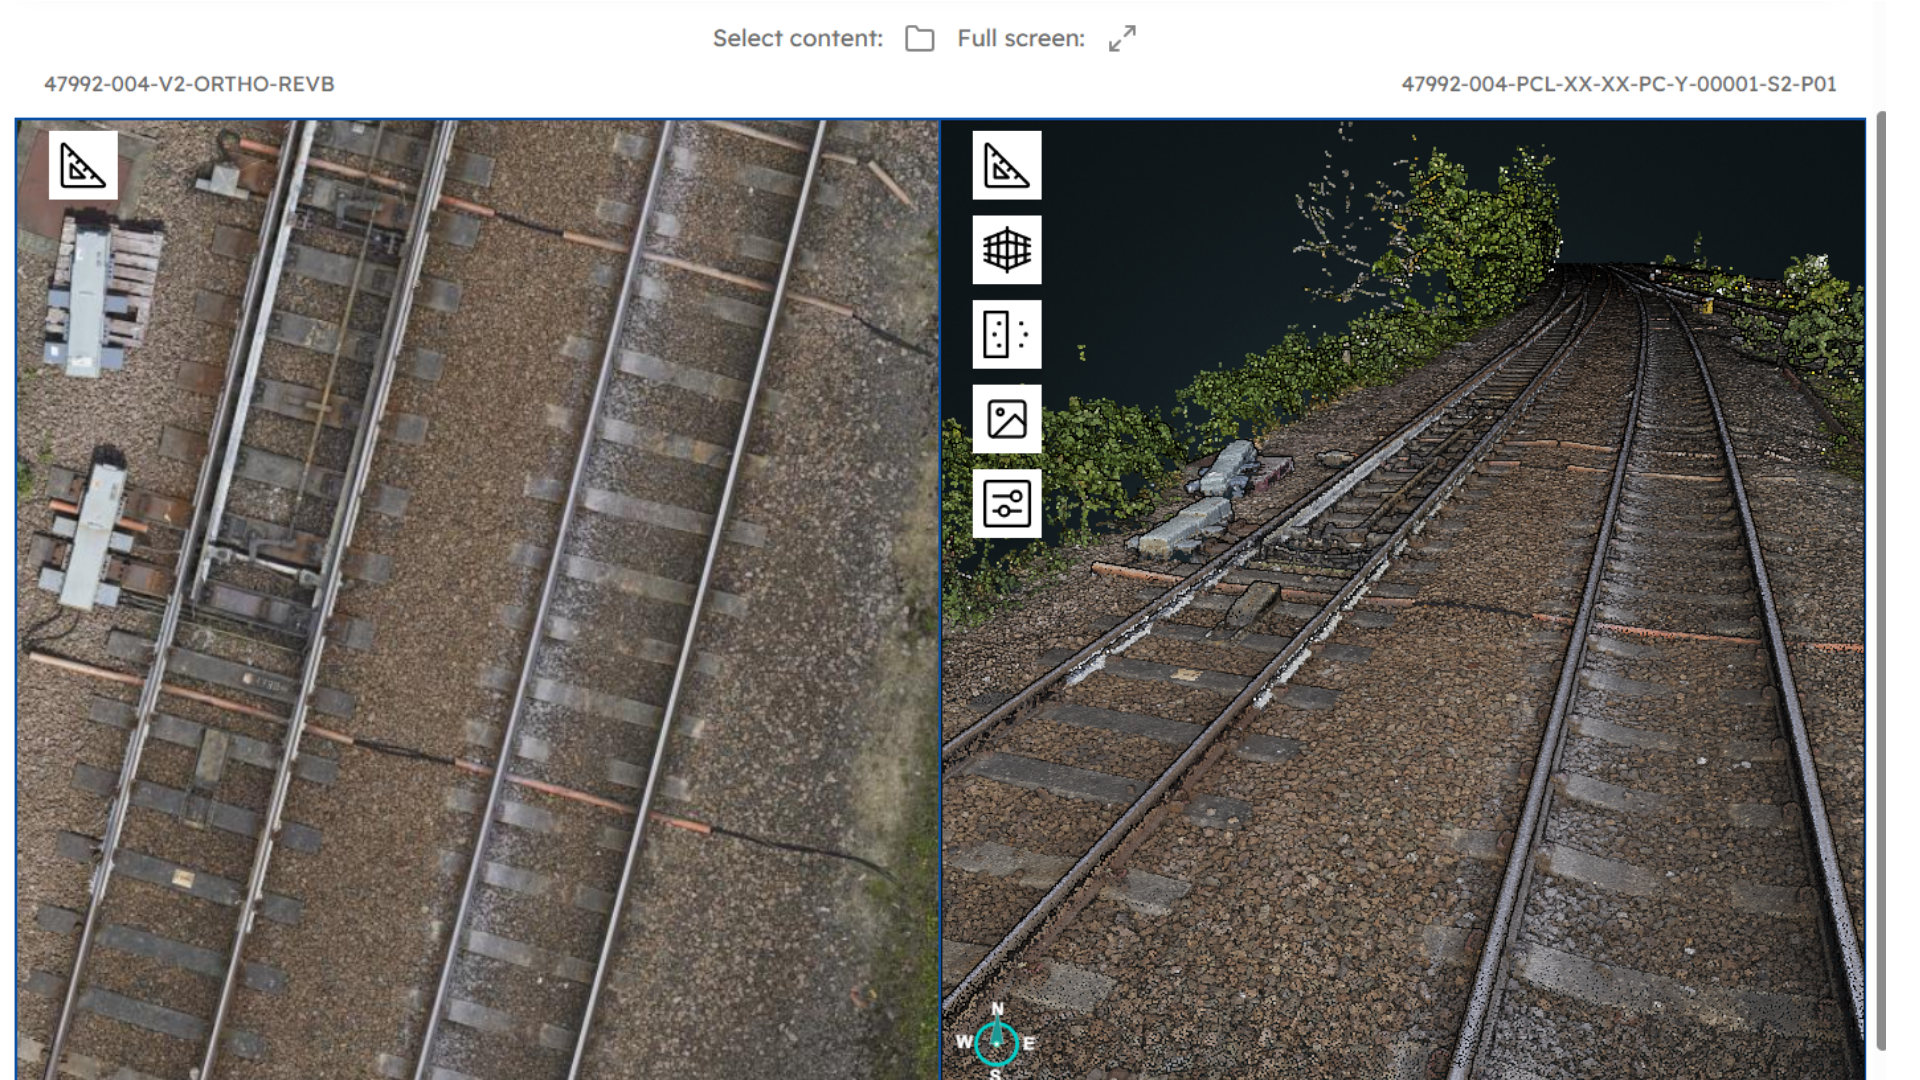Image resolution: width=1920 pixels, height=1080 pixels.
Task: Activate measure tool in ortho panel
Action: [x=83, y=166]
